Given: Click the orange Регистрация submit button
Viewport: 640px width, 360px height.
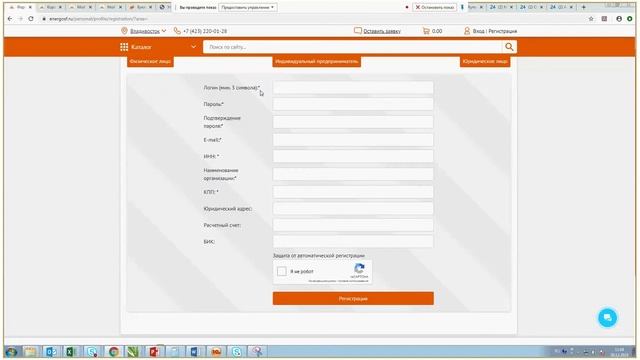Looking at the screenshot, I should [x=353, y=298].
